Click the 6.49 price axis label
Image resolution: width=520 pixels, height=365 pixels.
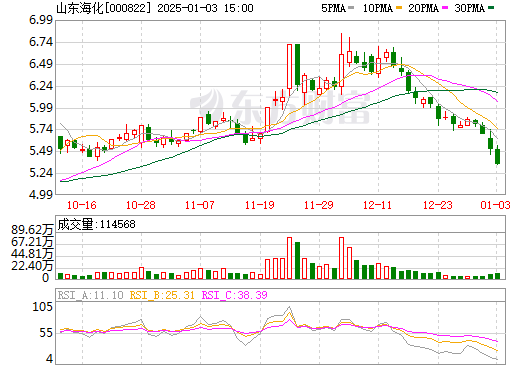41,64
